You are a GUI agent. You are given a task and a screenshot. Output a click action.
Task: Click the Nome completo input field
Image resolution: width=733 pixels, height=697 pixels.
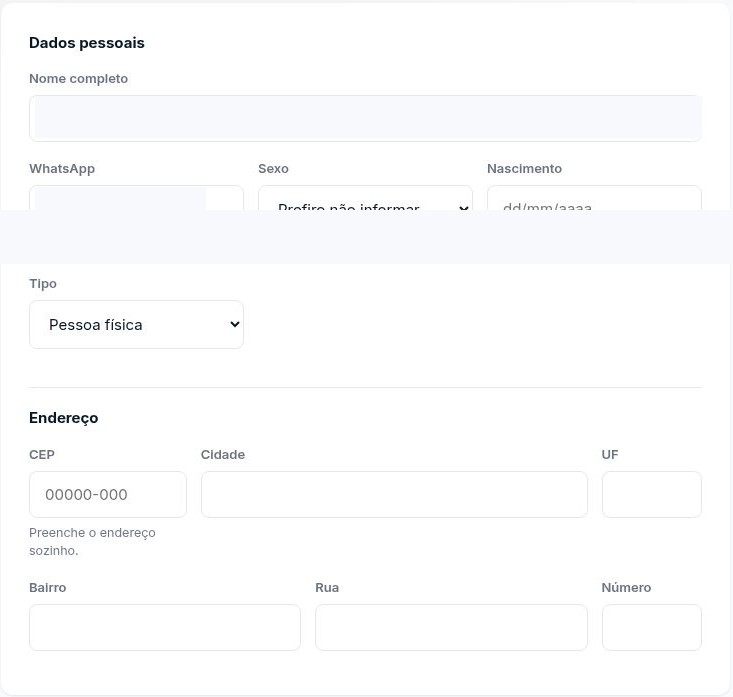coord(365,118)
